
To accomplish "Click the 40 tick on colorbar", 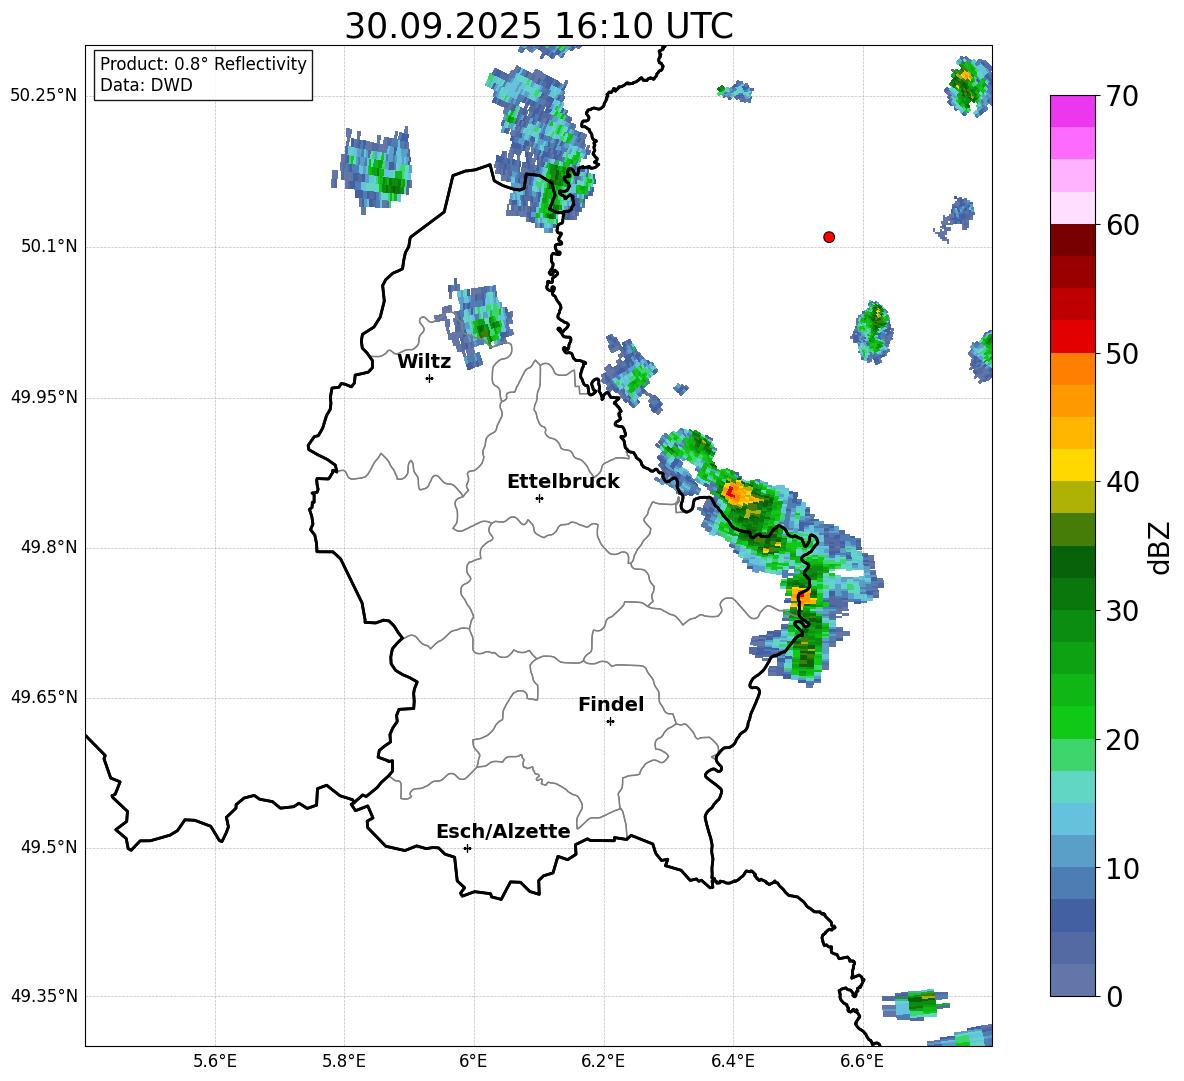I will click(1123, 482).
